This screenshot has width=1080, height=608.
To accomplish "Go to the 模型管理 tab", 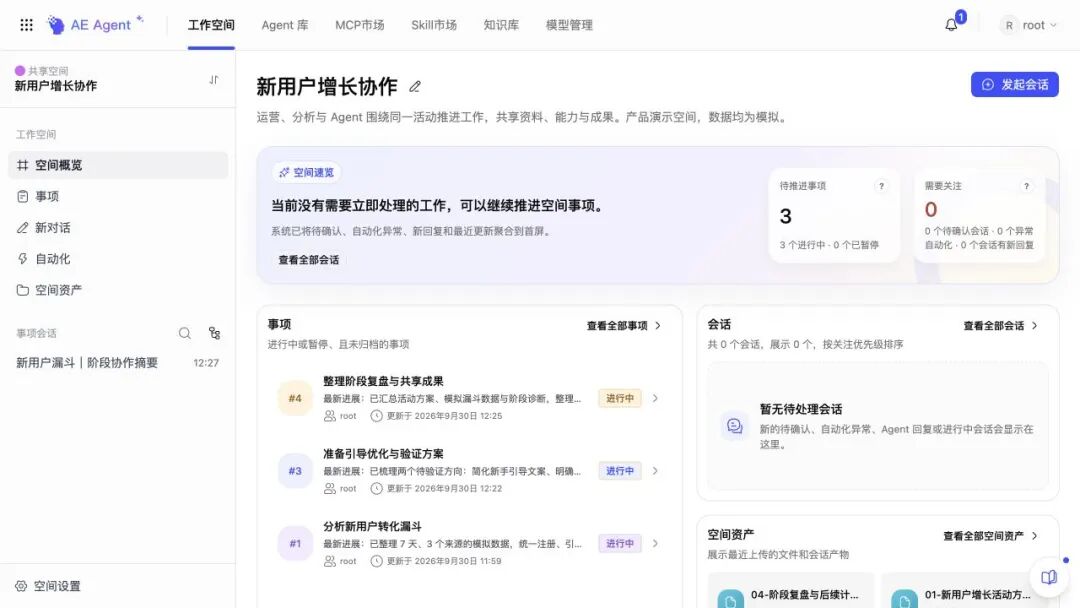I will click(569, 25).
